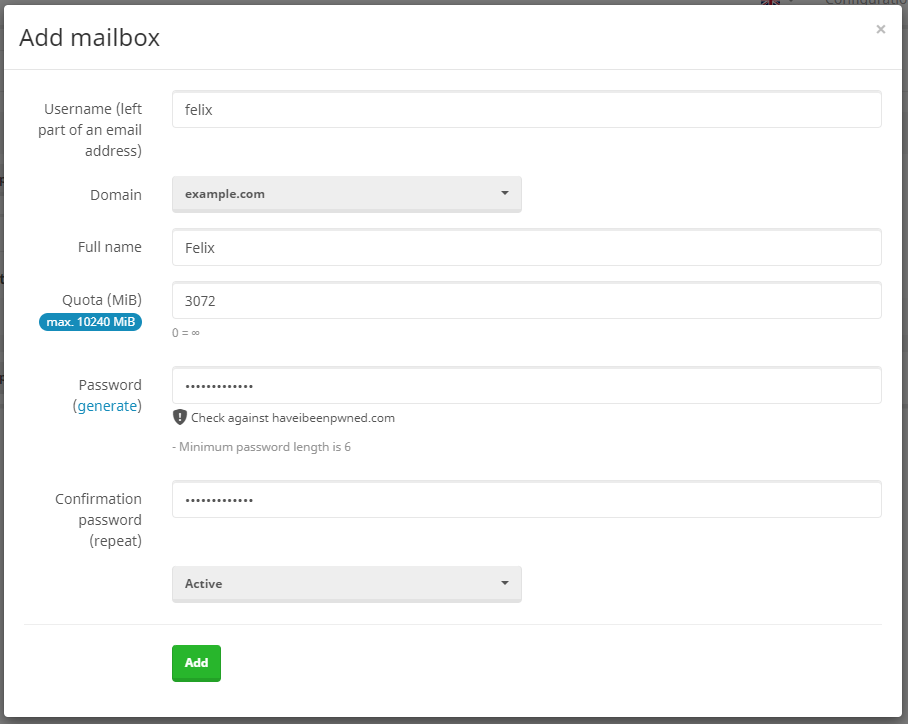
Task: Focus the Username field containing felix
Action: [526, 109]
